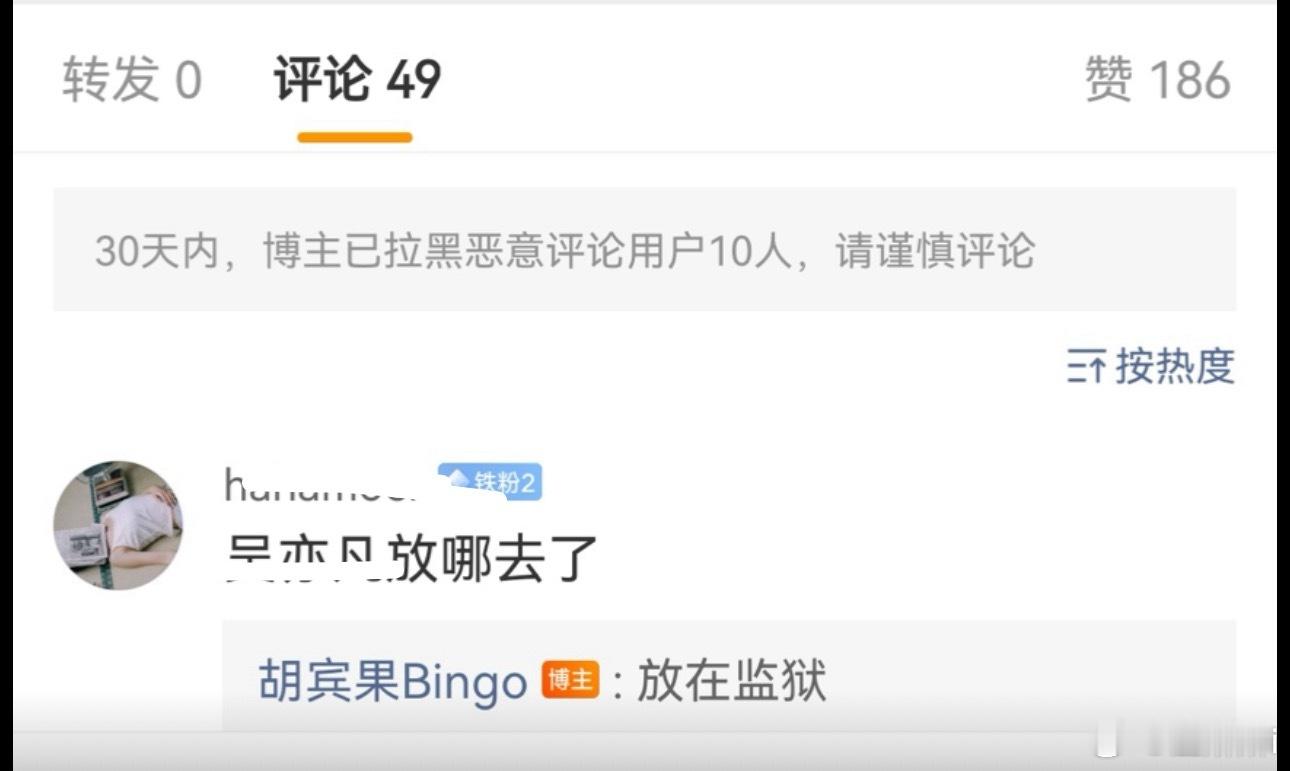Tap the 赞 character to like the post
This screenshot has height=771, width=1290.
tap(1109, 79)
